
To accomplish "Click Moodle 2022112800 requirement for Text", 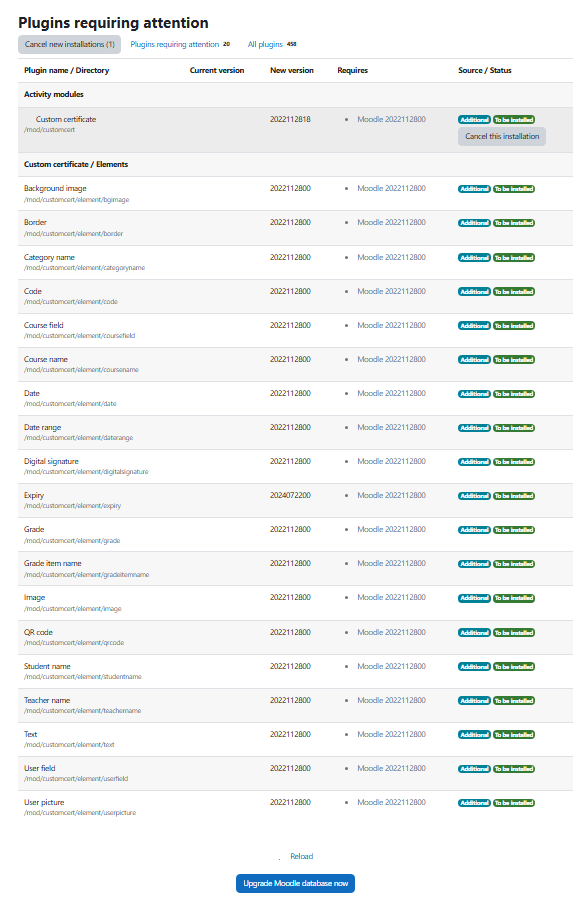I will pos(392,734).
